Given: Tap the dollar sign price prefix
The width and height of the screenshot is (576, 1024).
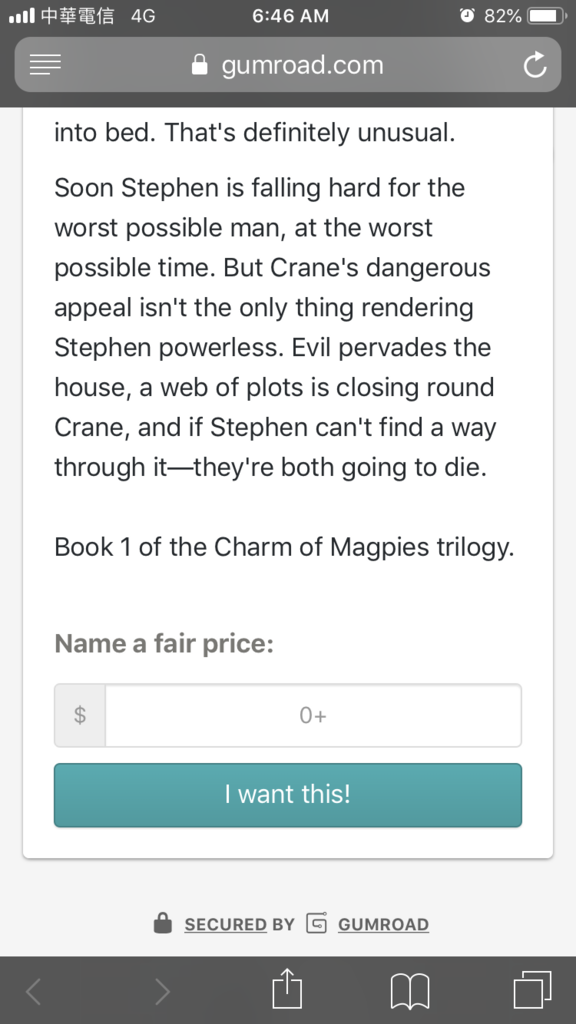Looking at the screenshot, I should [x=80, y=715].
